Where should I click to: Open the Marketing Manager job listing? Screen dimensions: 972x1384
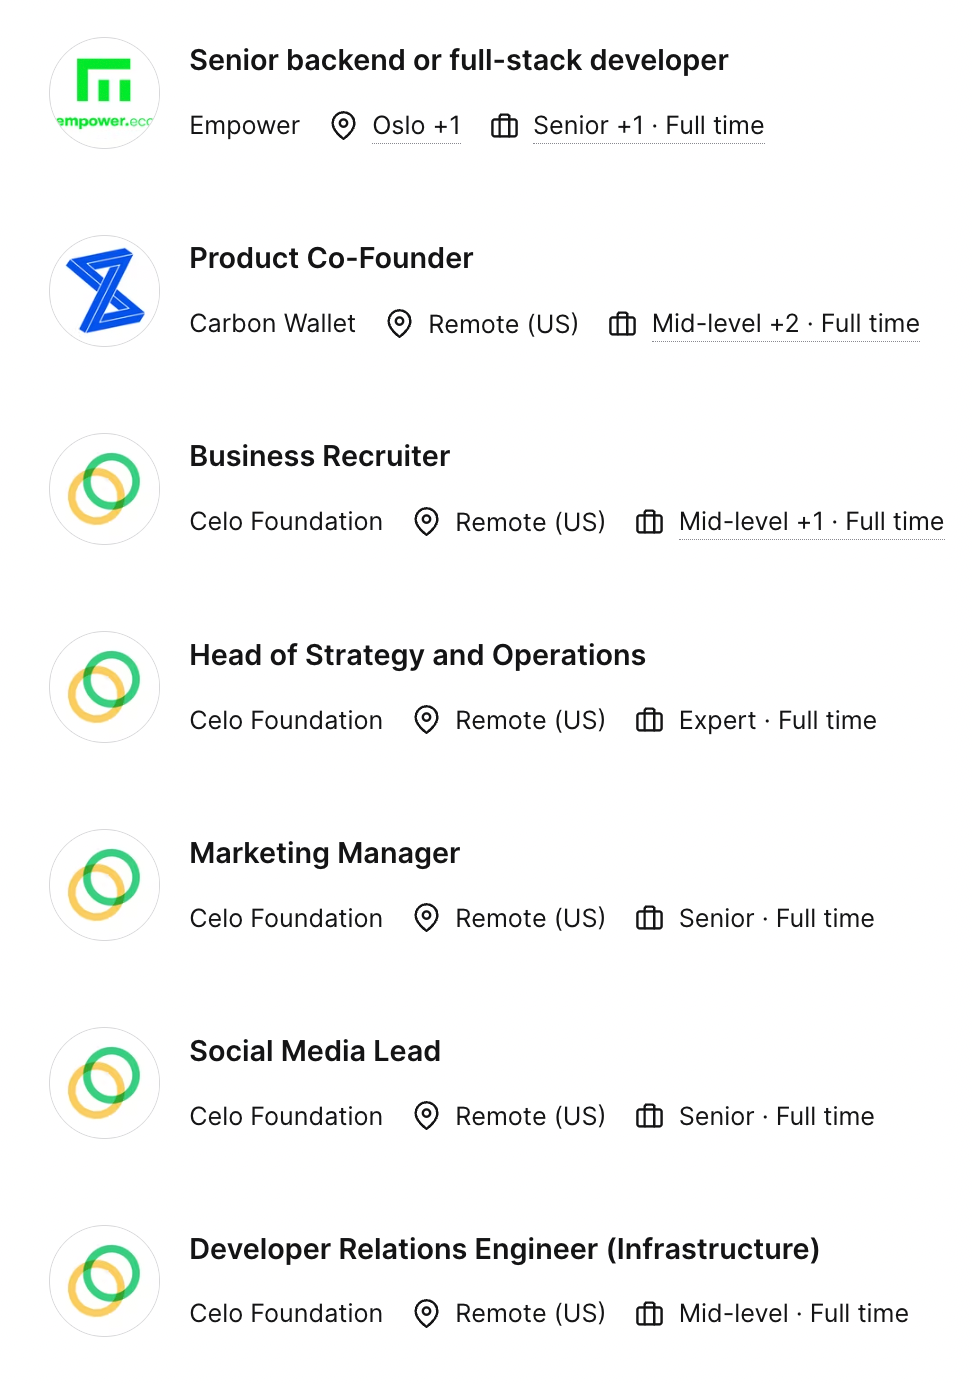pyautogui.click(x=325, y=853)
